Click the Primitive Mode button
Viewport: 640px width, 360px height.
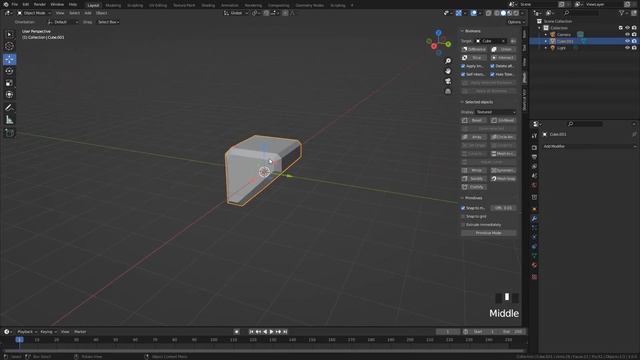(489, 233)
